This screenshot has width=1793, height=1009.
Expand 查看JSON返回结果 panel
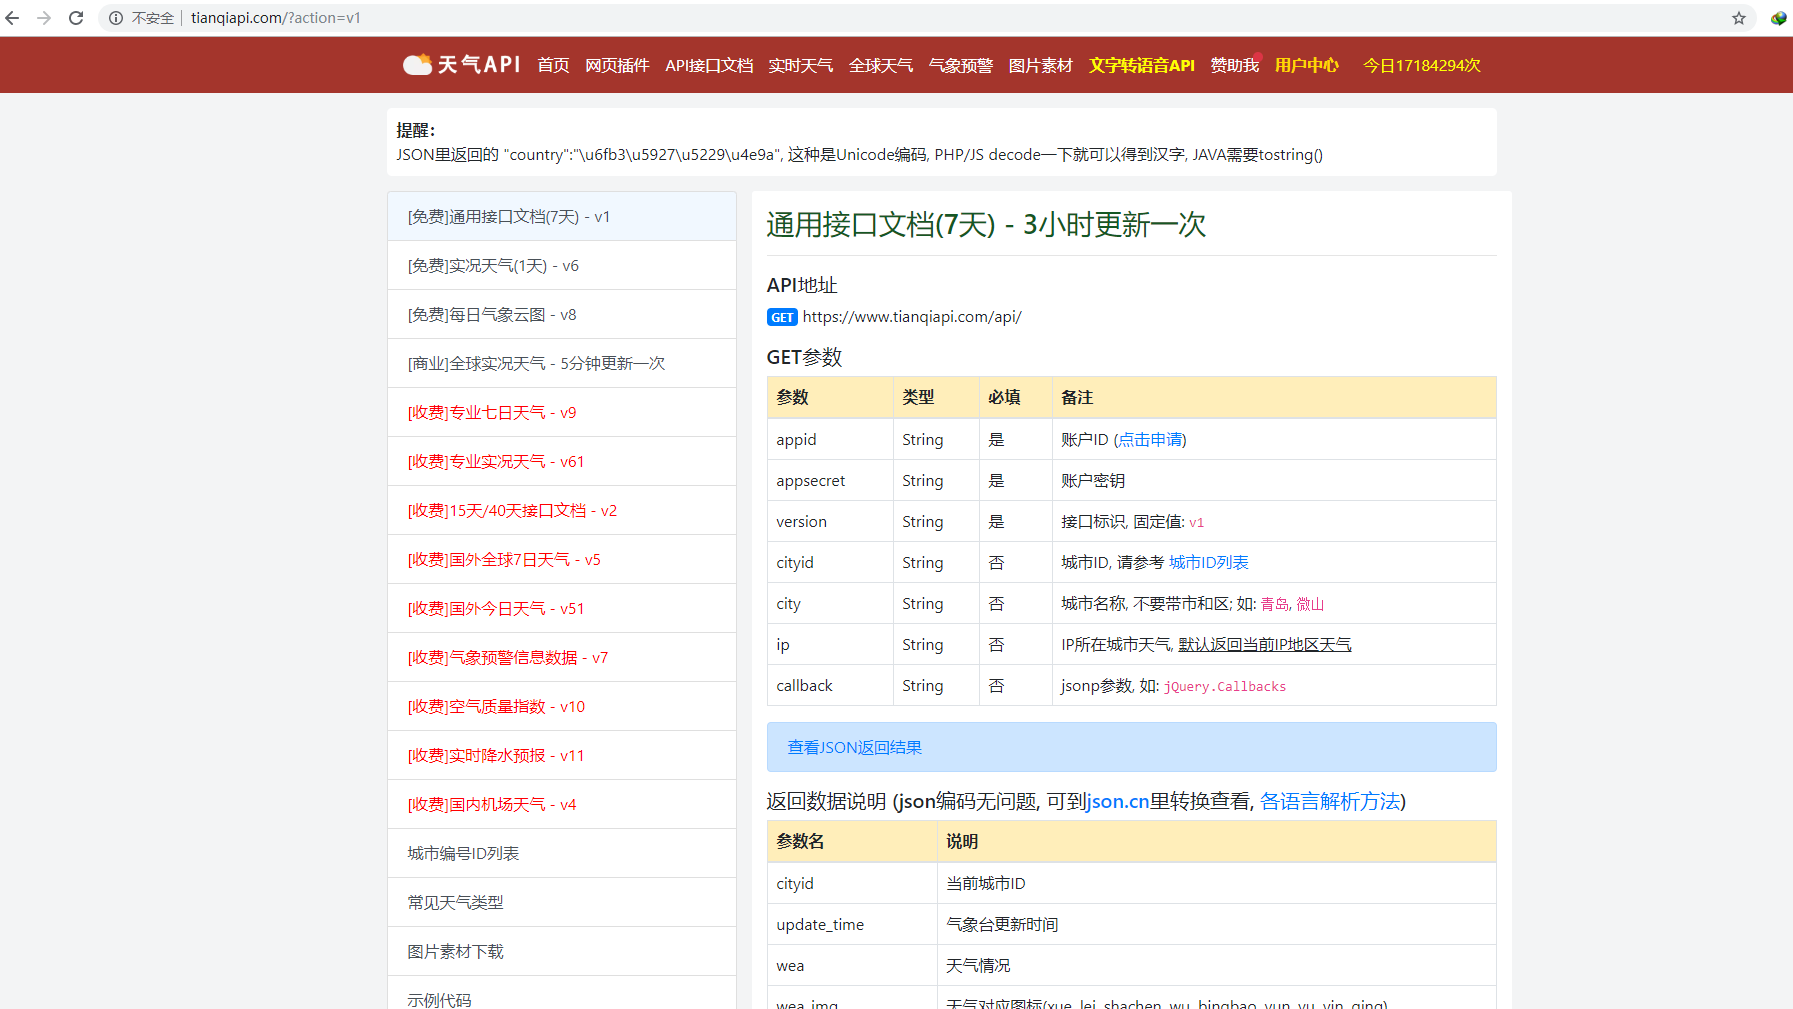(1131, 747)
